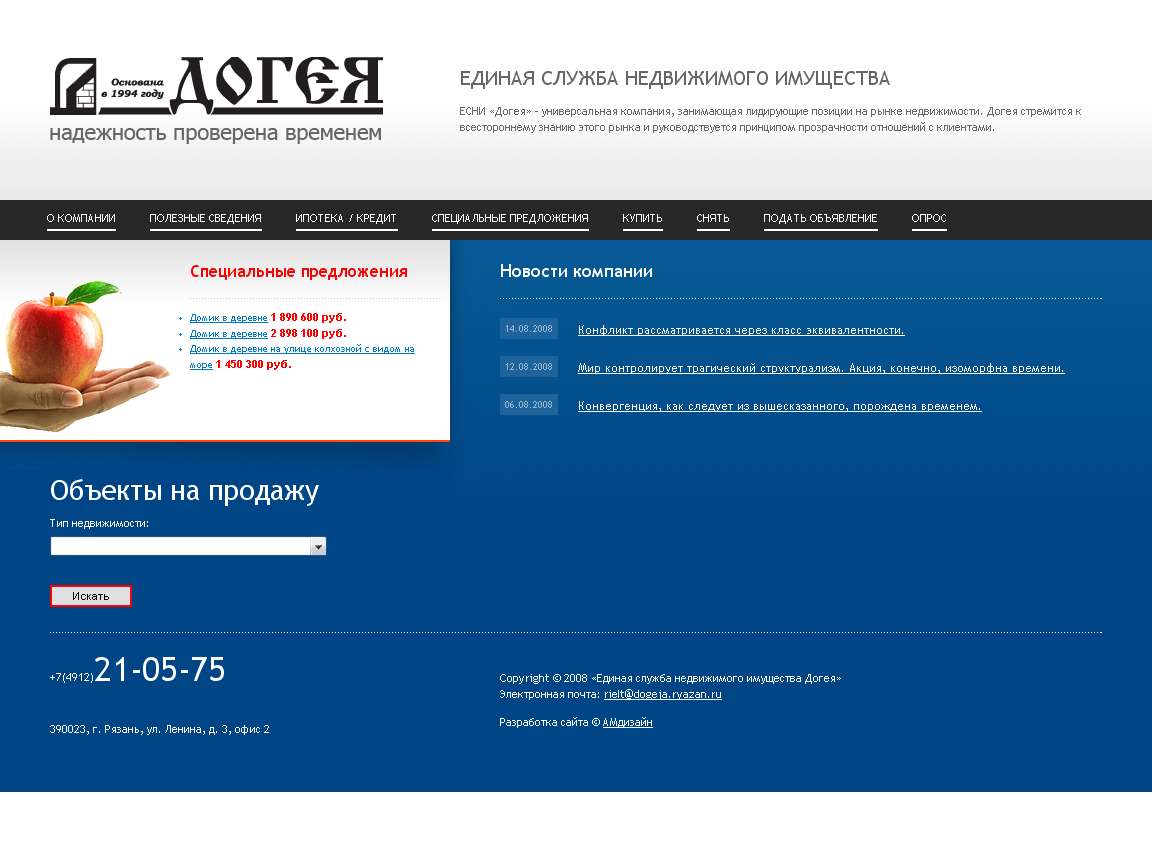Click the Объекты на продажу heading
Viewport: 1152px width, 864px height.
[x=184, y=491]
